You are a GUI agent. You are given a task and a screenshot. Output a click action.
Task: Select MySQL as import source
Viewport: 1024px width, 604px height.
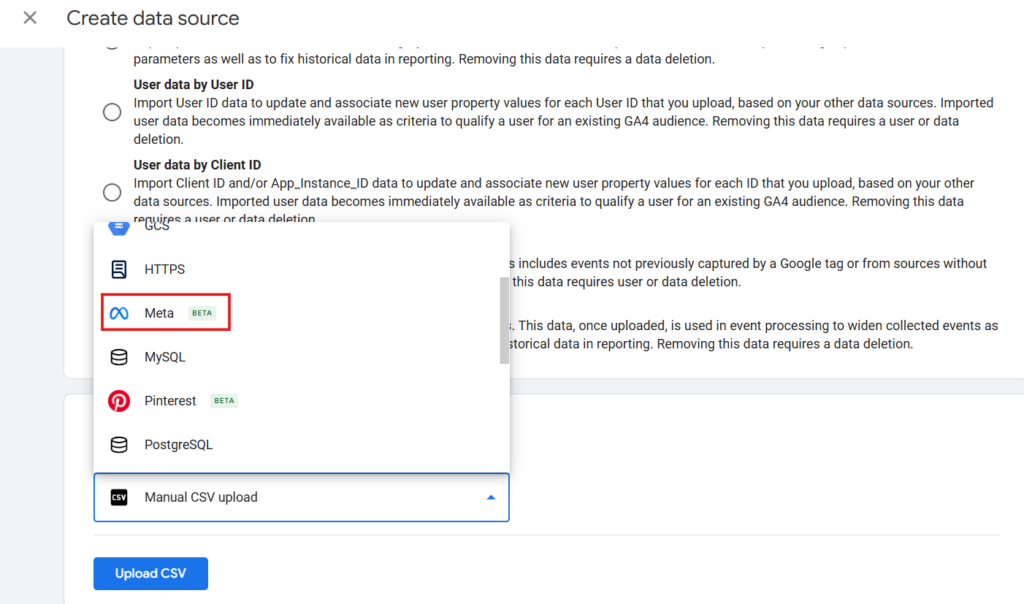165,357
